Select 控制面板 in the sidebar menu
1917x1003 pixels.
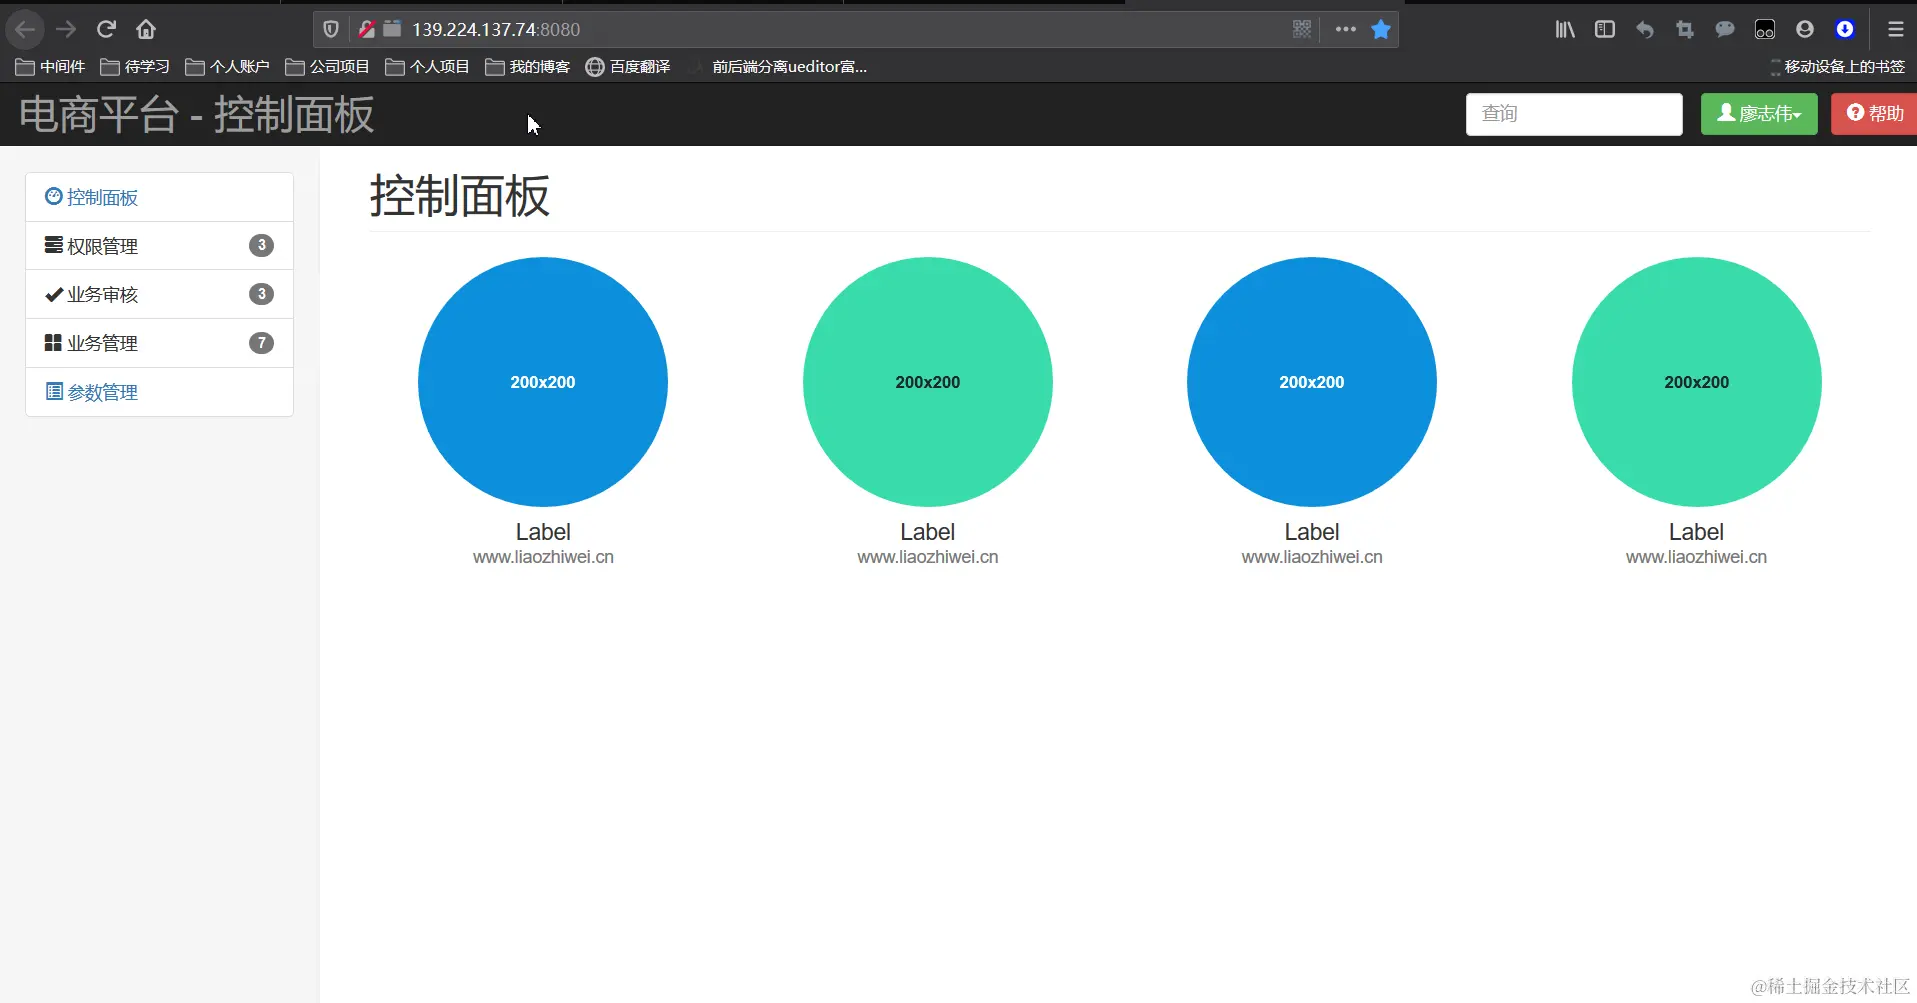coord(159,197)
